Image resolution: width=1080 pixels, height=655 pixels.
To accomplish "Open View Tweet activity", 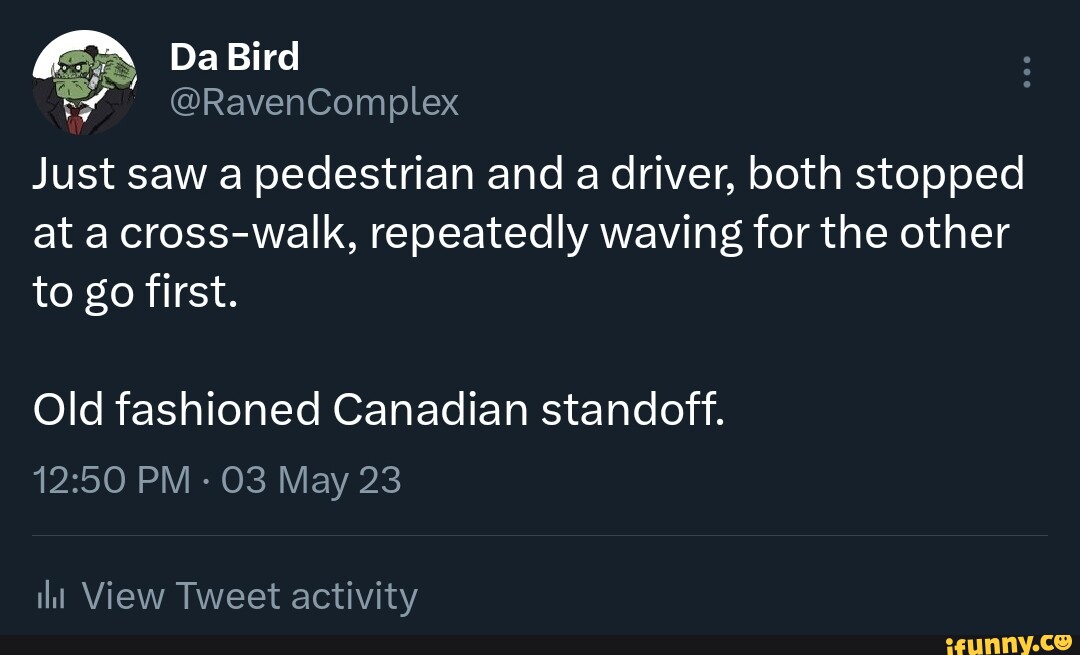I will click(x=248, y=594).
